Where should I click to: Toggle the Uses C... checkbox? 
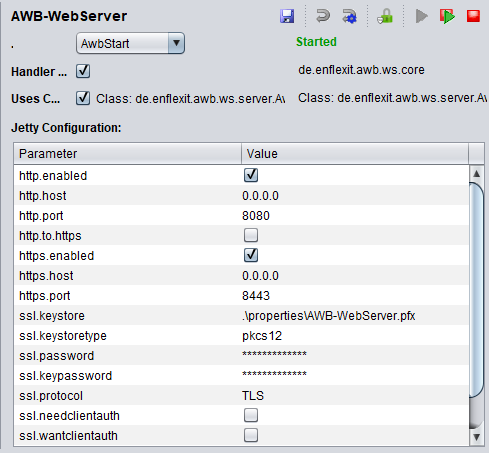pyautogui.click(x=83, y=98)
